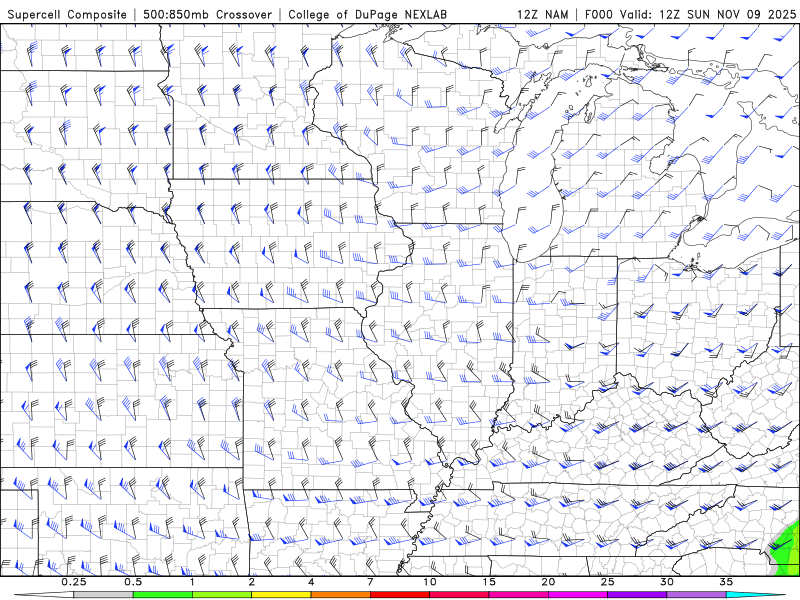Click the colorbar label 1

click(192, 582)
